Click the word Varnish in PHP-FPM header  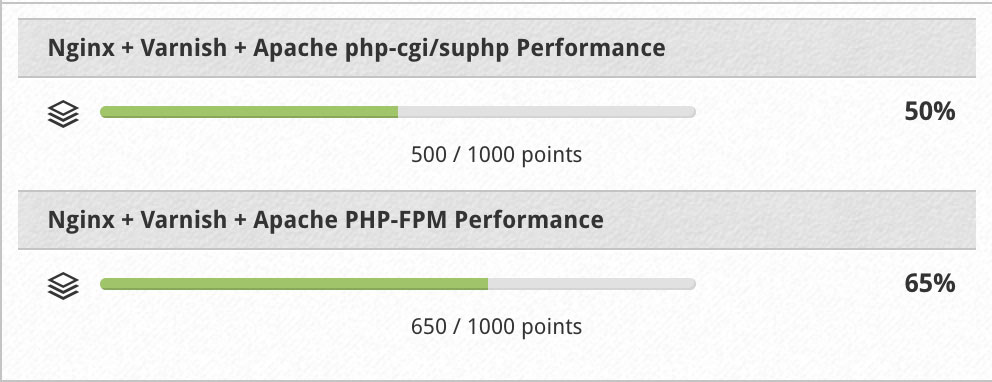click(x=183, y=220)
